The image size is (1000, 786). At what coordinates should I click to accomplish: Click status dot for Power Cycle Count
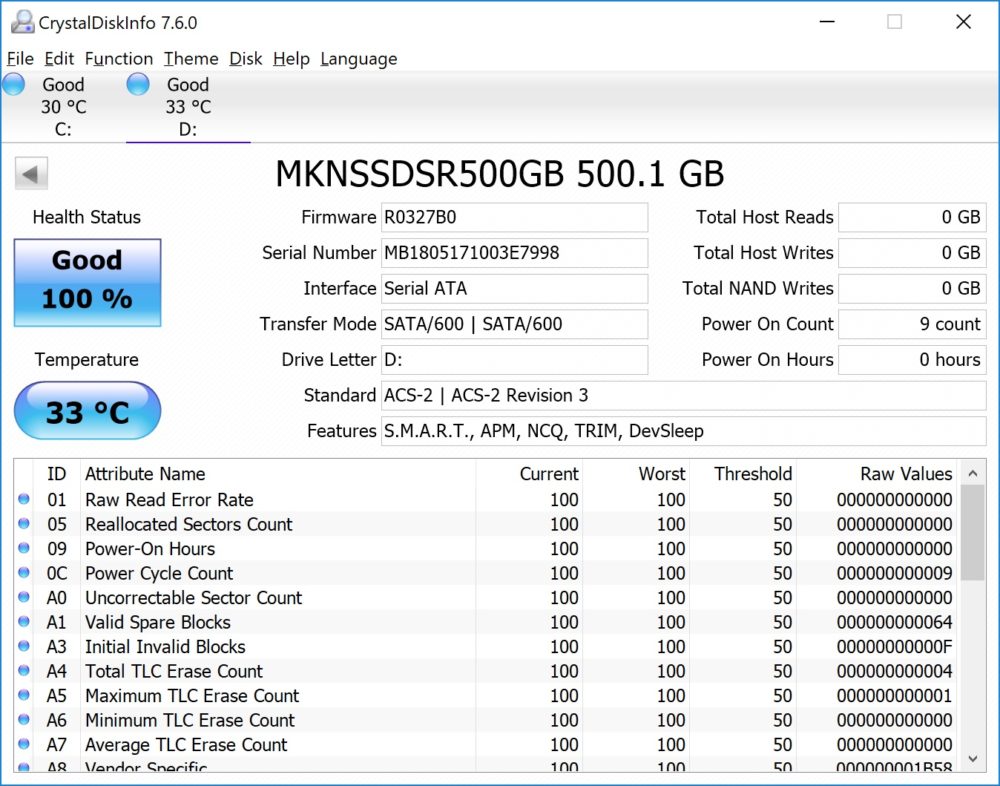tap(24, 572)
